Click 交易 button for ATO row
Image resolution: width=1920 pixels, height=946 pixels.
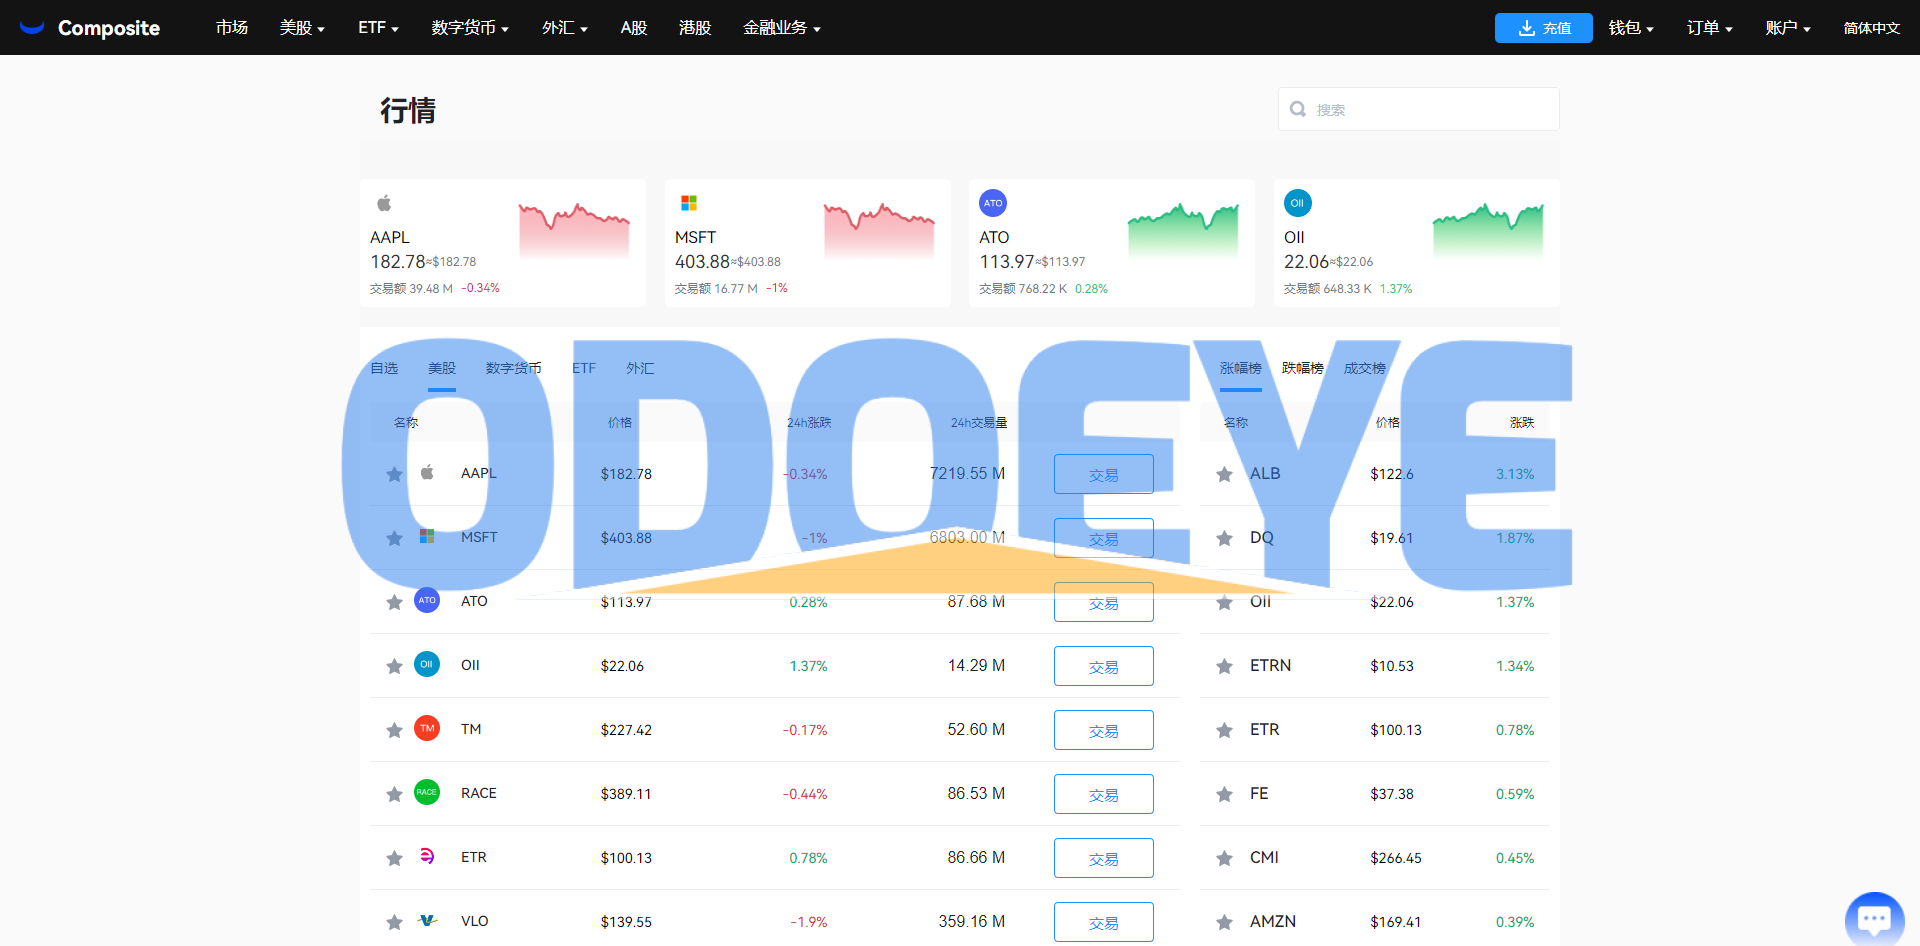[x=1104, y=602]
